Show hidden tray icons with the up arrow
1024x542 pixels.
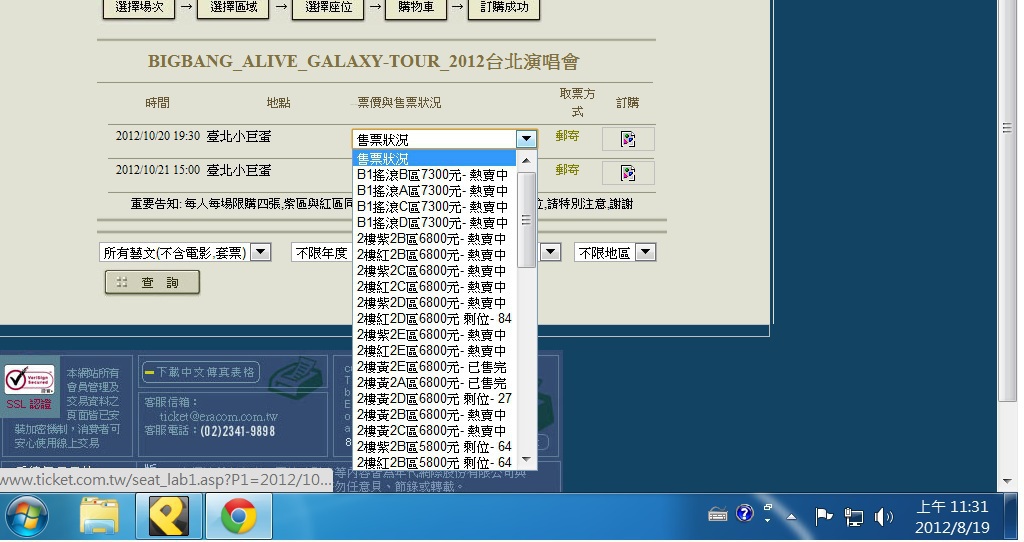point(791,516)
